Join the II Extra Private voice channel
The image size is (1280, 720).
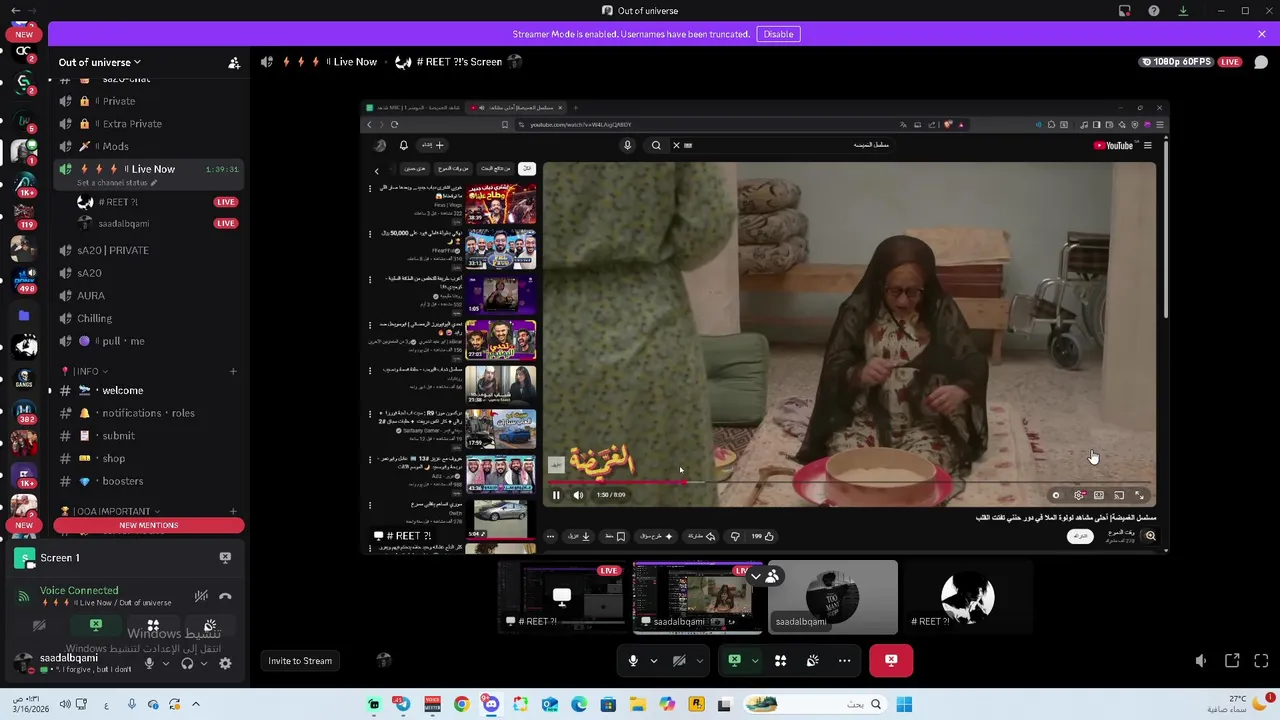pyautogui.click(x=150, y=124)
